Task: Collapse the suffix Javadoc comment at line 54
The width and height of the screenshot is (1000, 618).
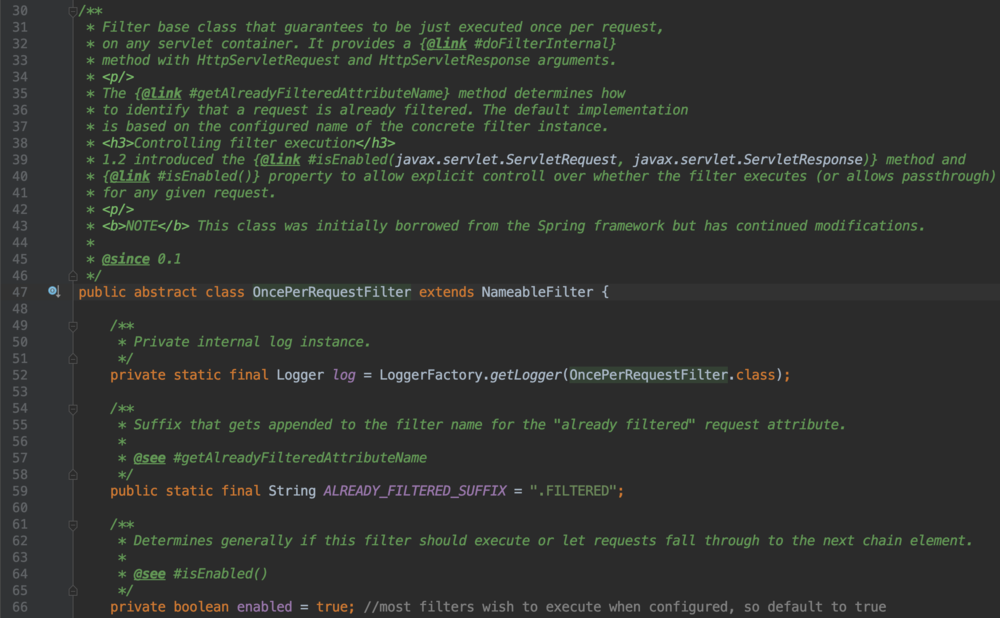Action: point(73,409)
